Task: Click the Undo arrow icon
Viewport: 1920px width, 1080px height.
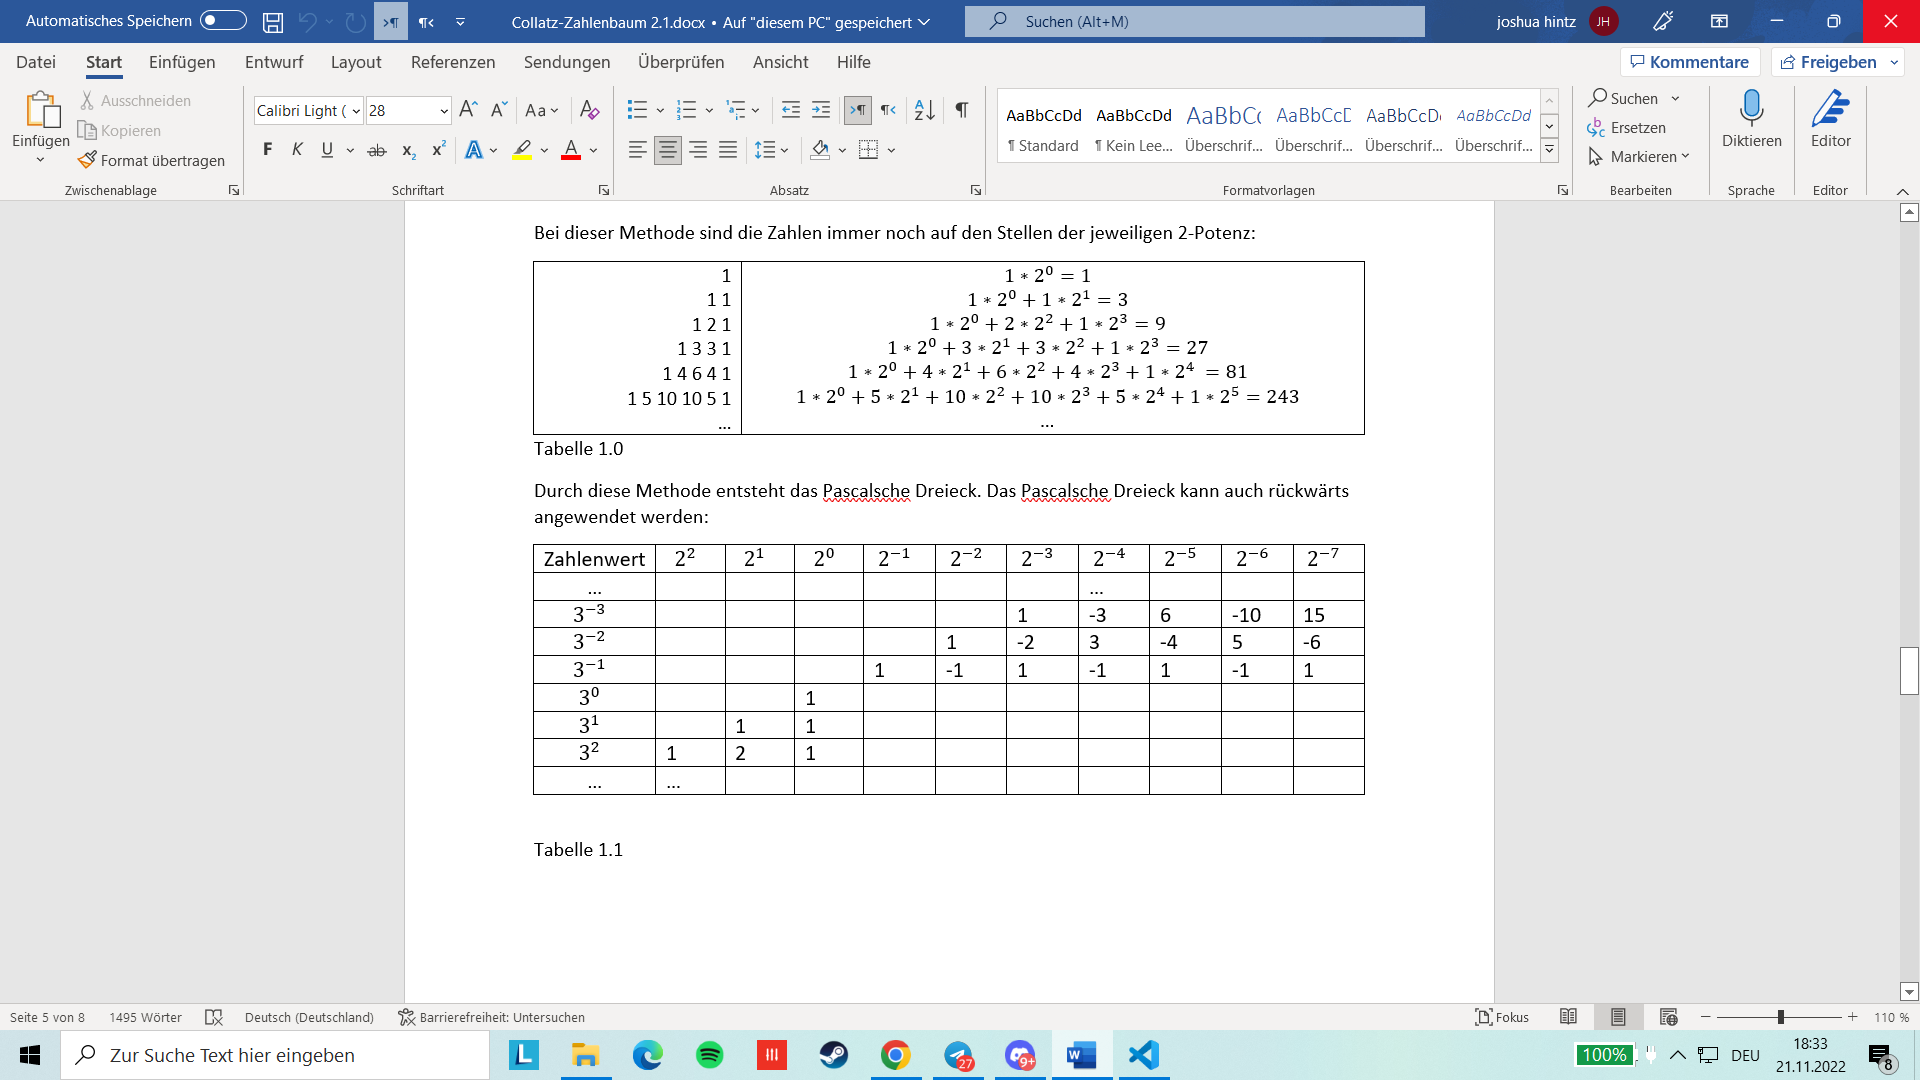Action: [x=308, y=22]
